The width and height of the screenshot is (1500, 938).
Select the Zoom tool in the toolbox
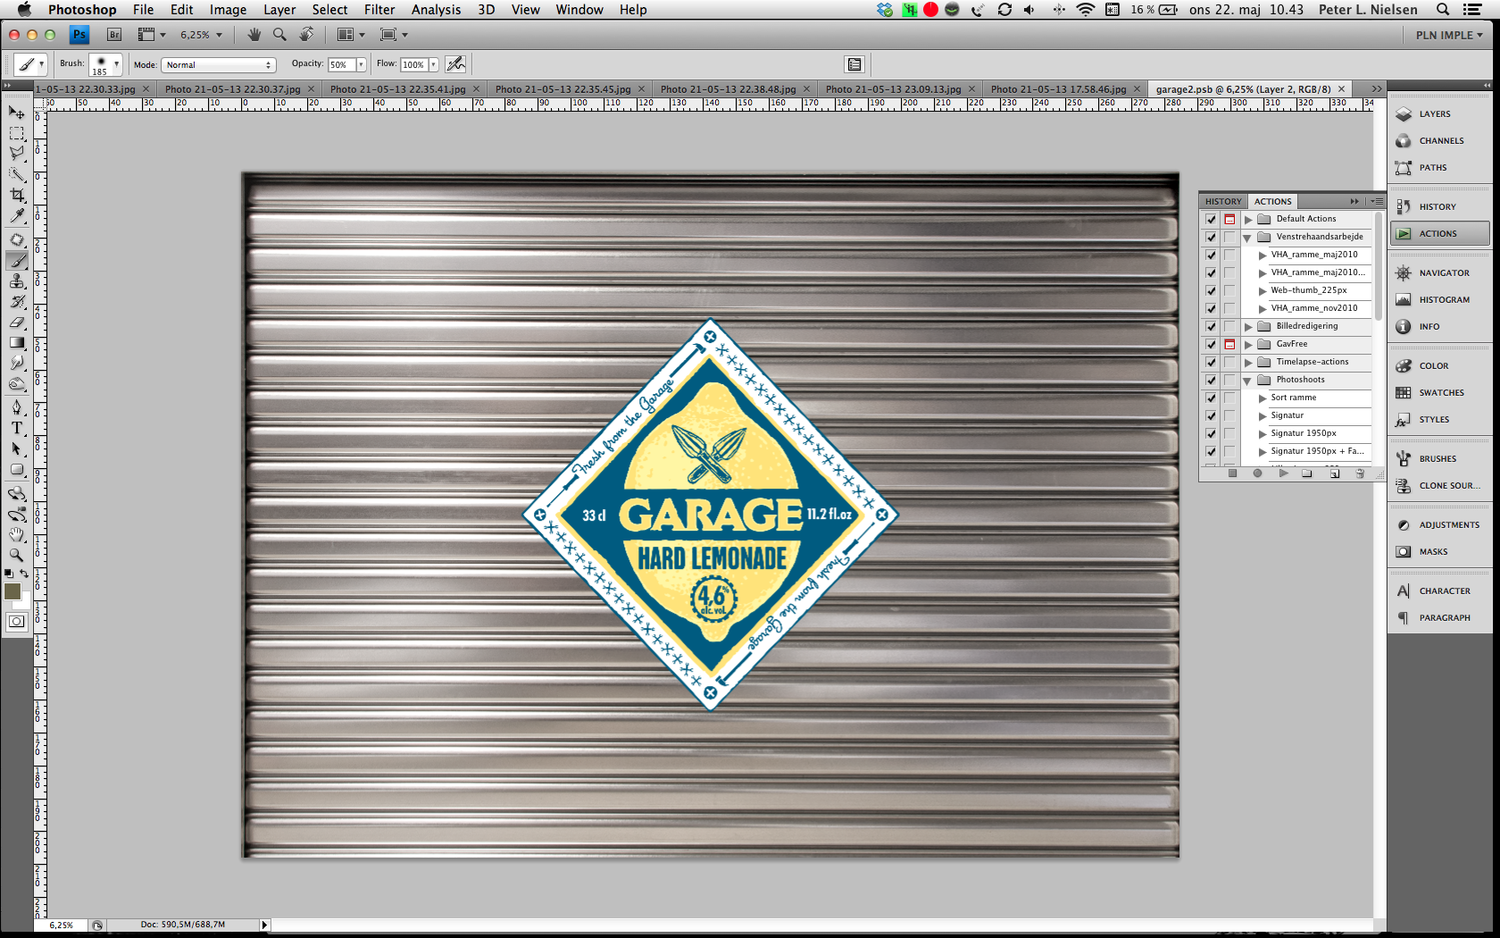(17, 555)
